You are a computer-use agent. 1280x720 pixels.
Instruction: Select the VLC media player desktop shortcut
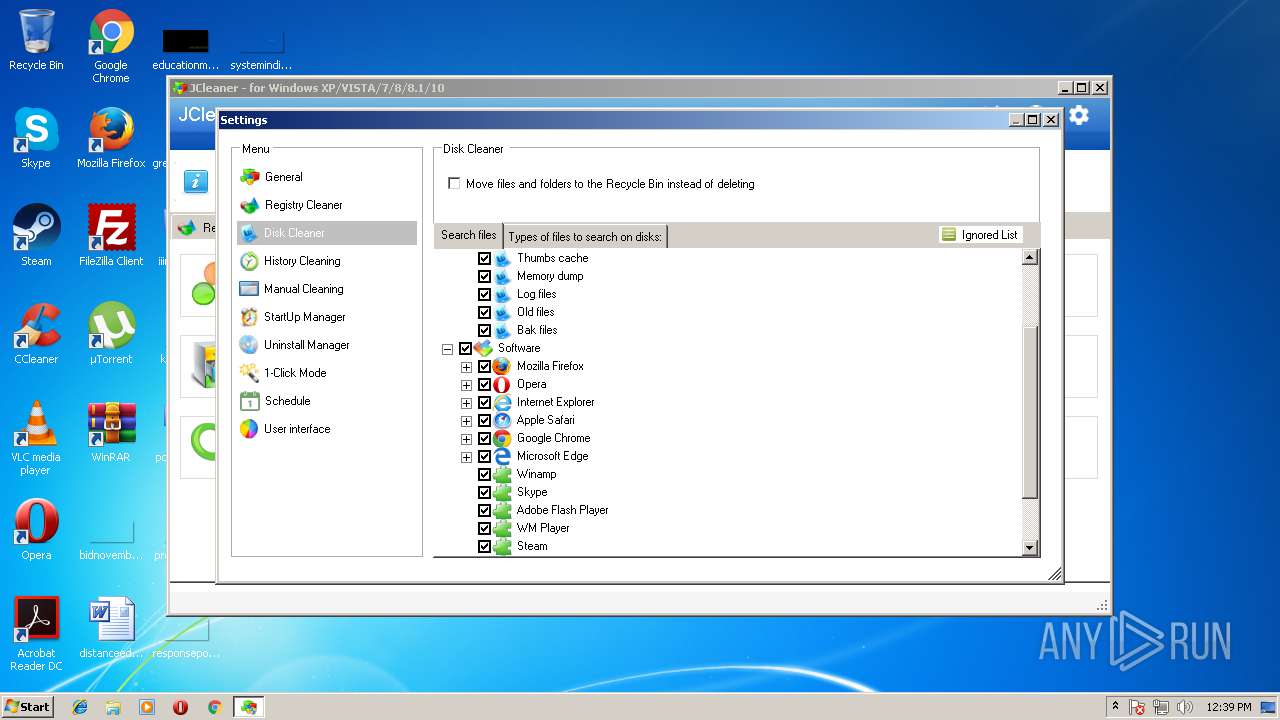(36, 438)
